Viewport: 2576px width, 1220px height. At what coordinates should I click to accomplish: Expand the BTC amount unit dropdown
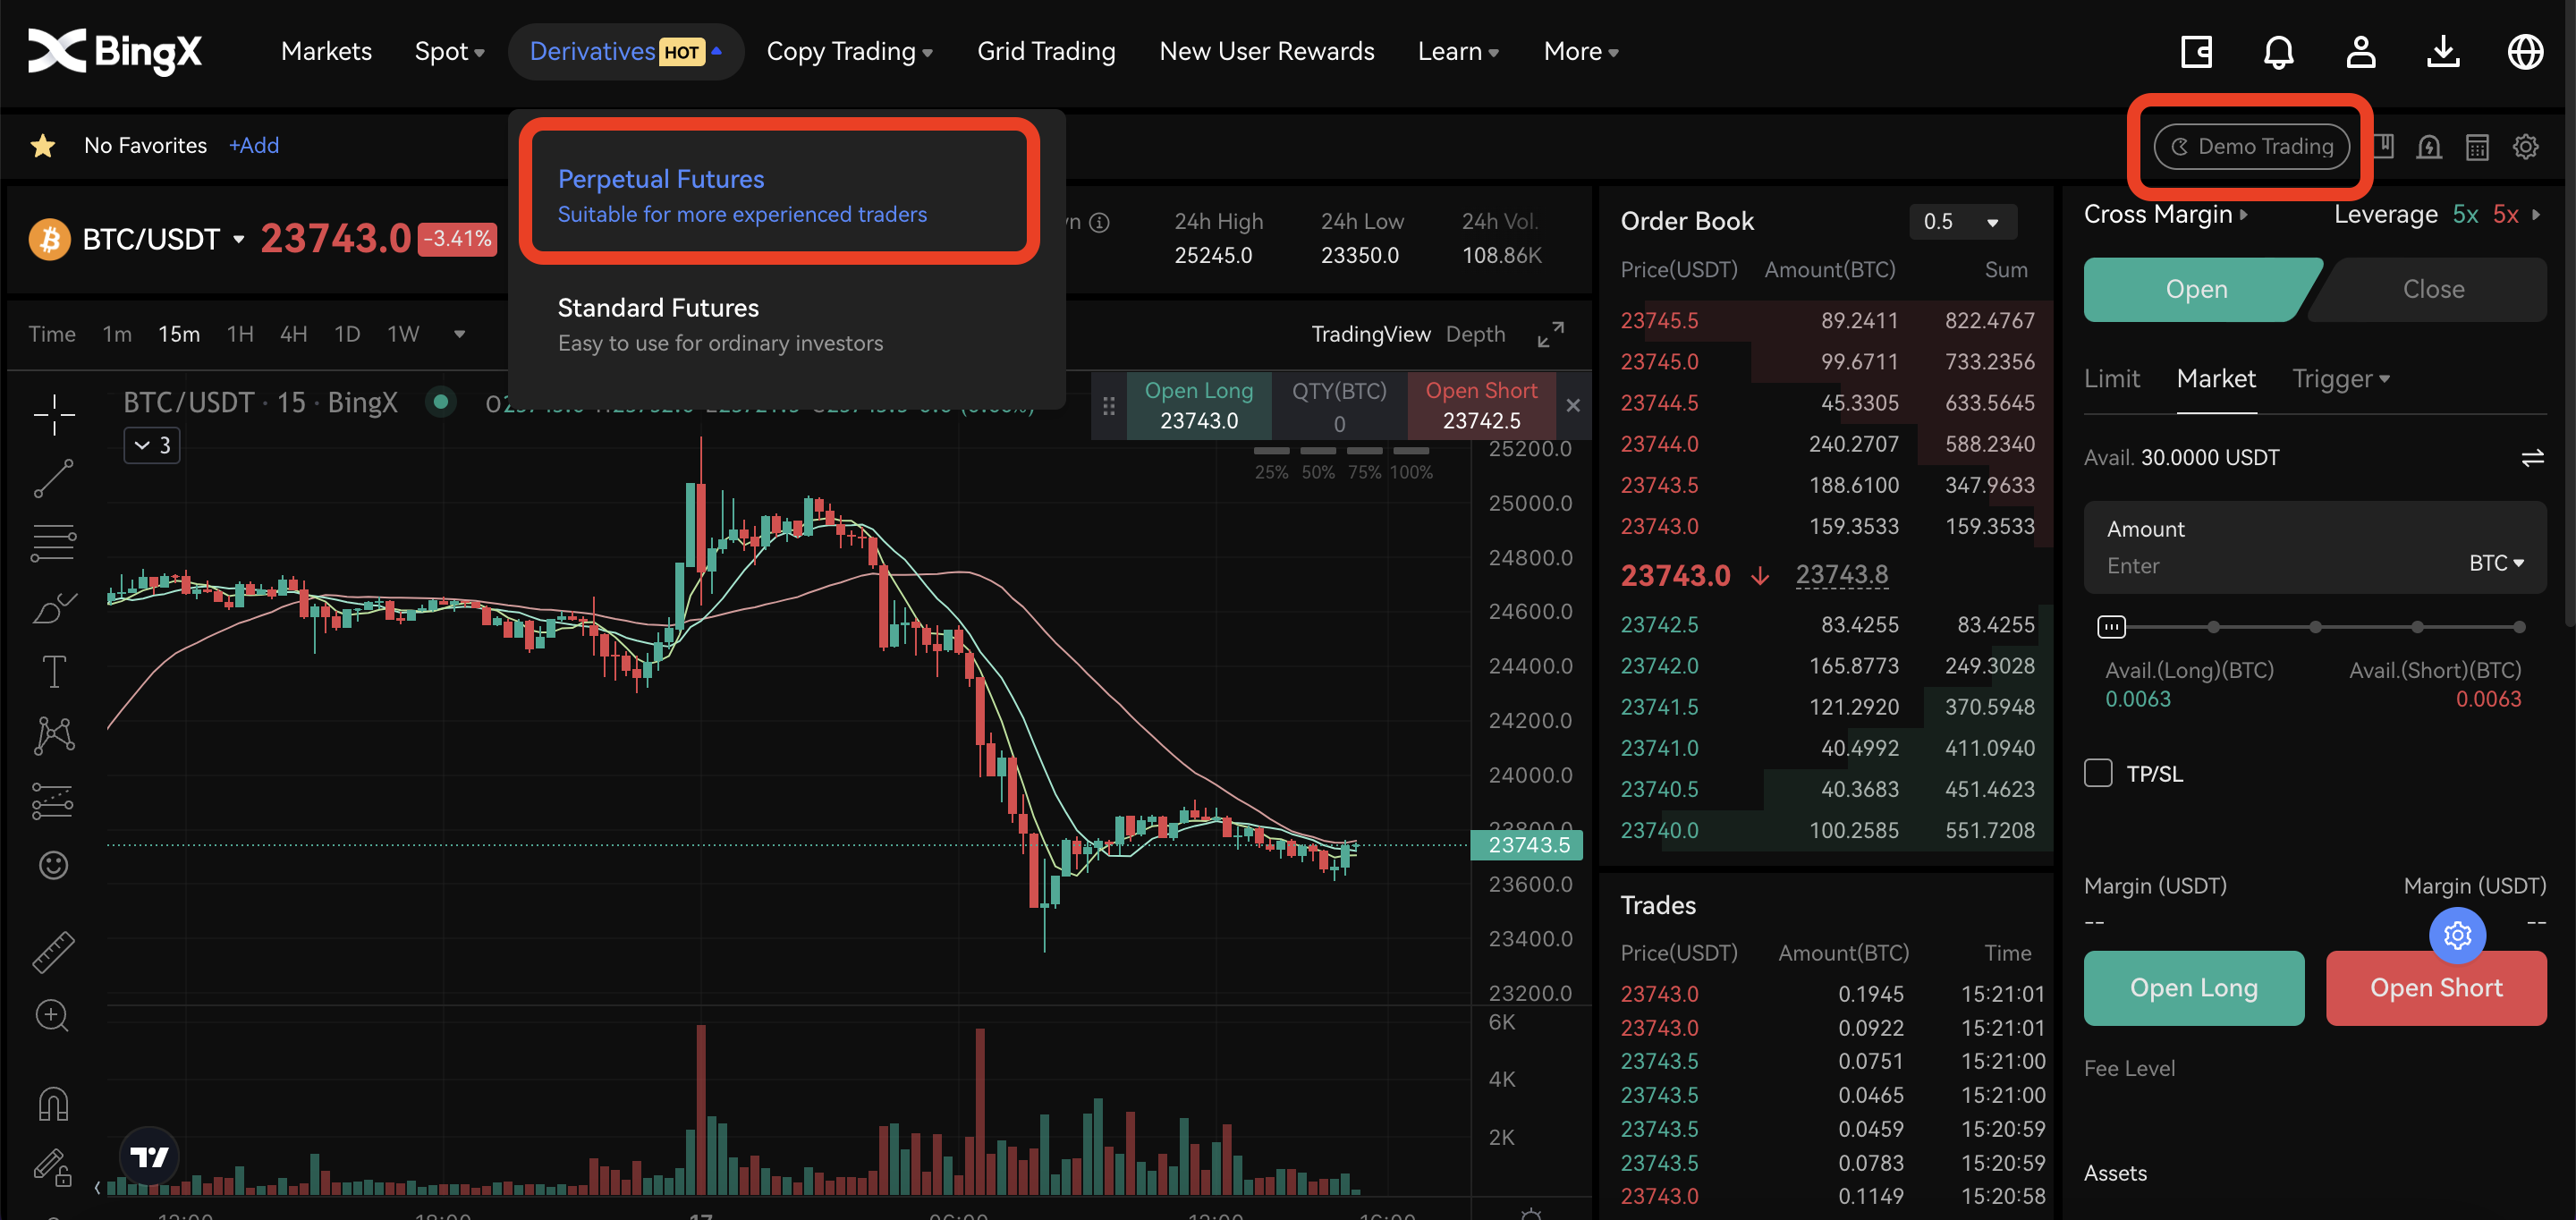pos(2496,563)
